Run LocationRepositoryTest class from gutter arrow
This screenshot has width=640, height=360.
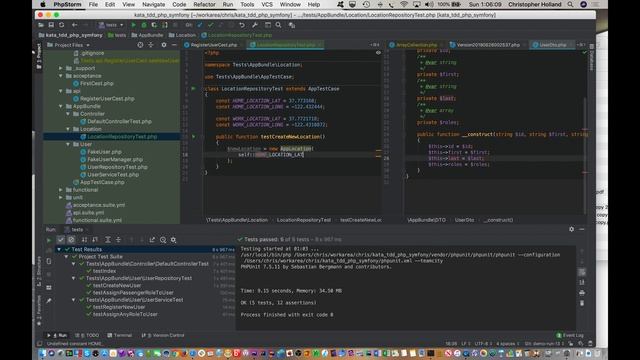[193, 89]
